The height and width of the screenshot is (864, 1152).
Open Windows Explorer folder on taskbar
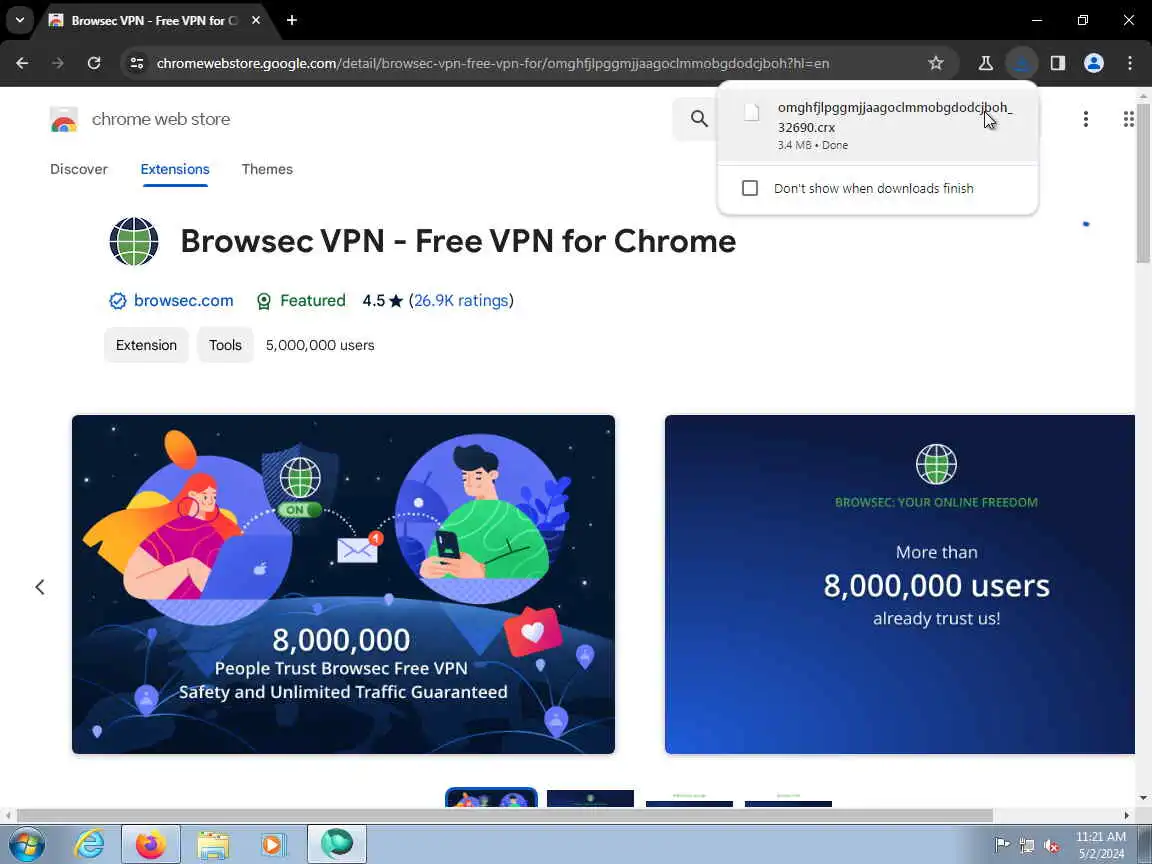(212, 844)
